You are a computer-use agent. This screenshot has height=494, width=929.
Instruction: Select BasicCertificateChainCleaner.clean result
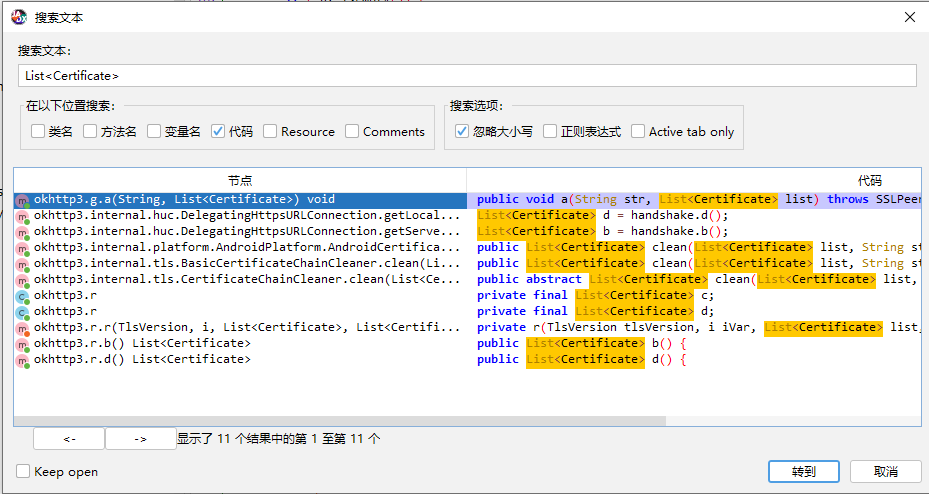(x=240, y=264)
